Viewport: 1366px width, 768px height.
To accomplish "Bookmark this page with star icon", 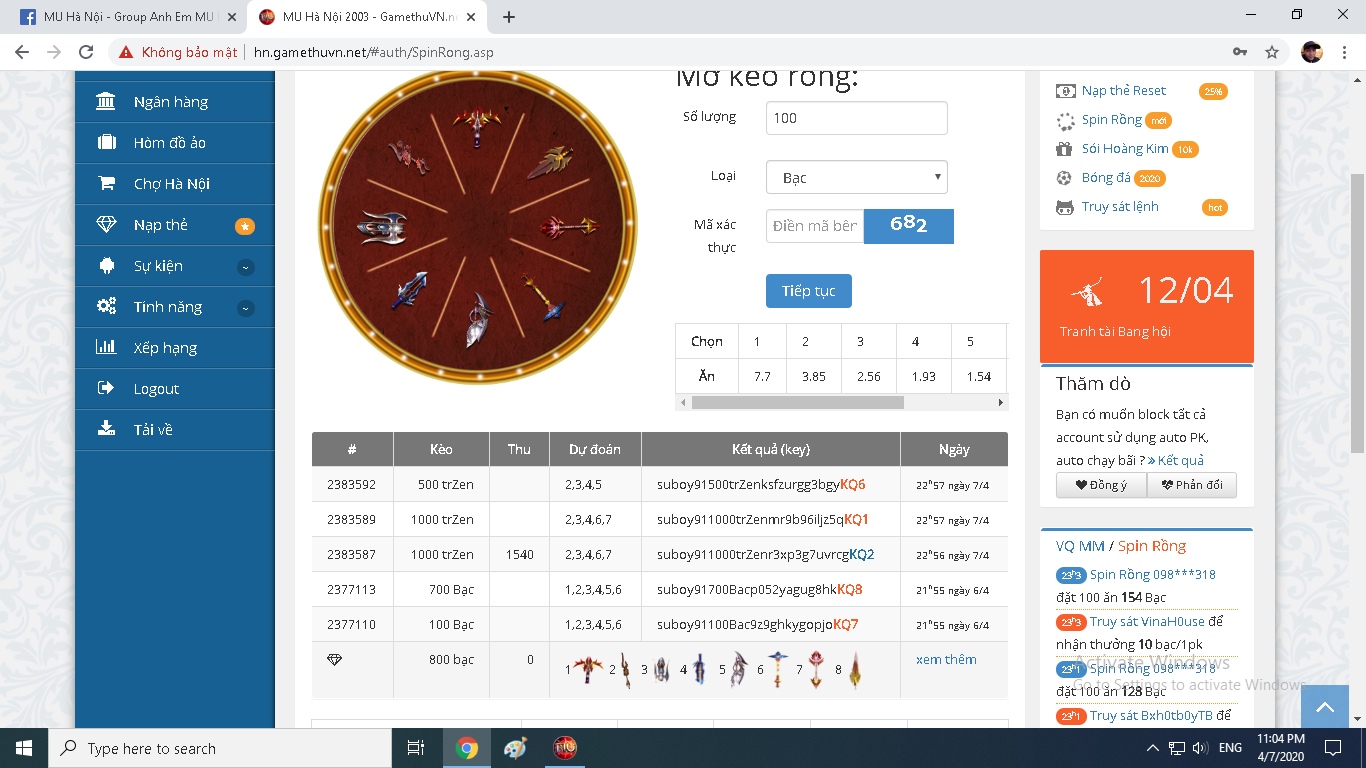I will coord(1272,52).
